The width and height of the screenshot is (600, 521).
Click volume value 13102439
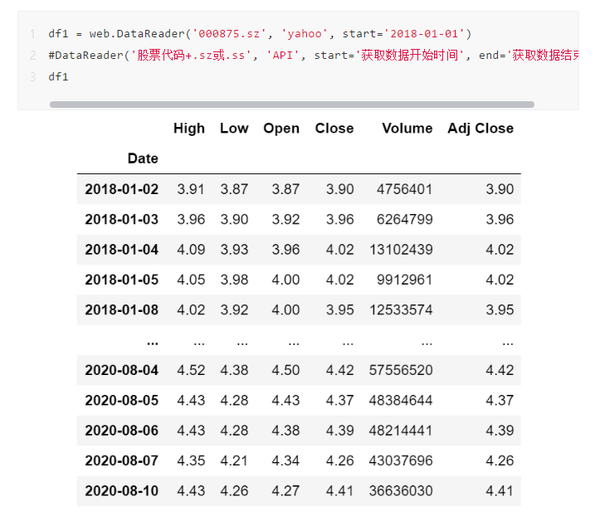pos(401,250)
